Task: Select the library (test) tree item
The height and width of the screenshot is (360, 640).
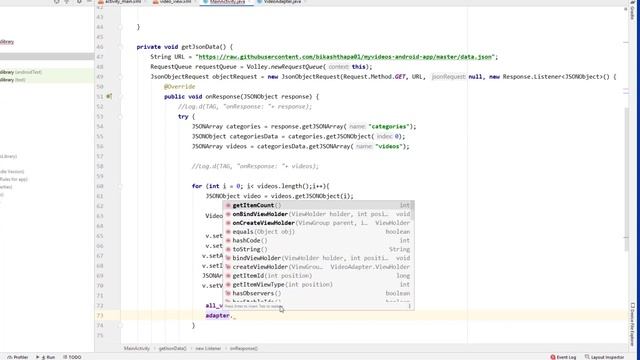Action: 47,80
